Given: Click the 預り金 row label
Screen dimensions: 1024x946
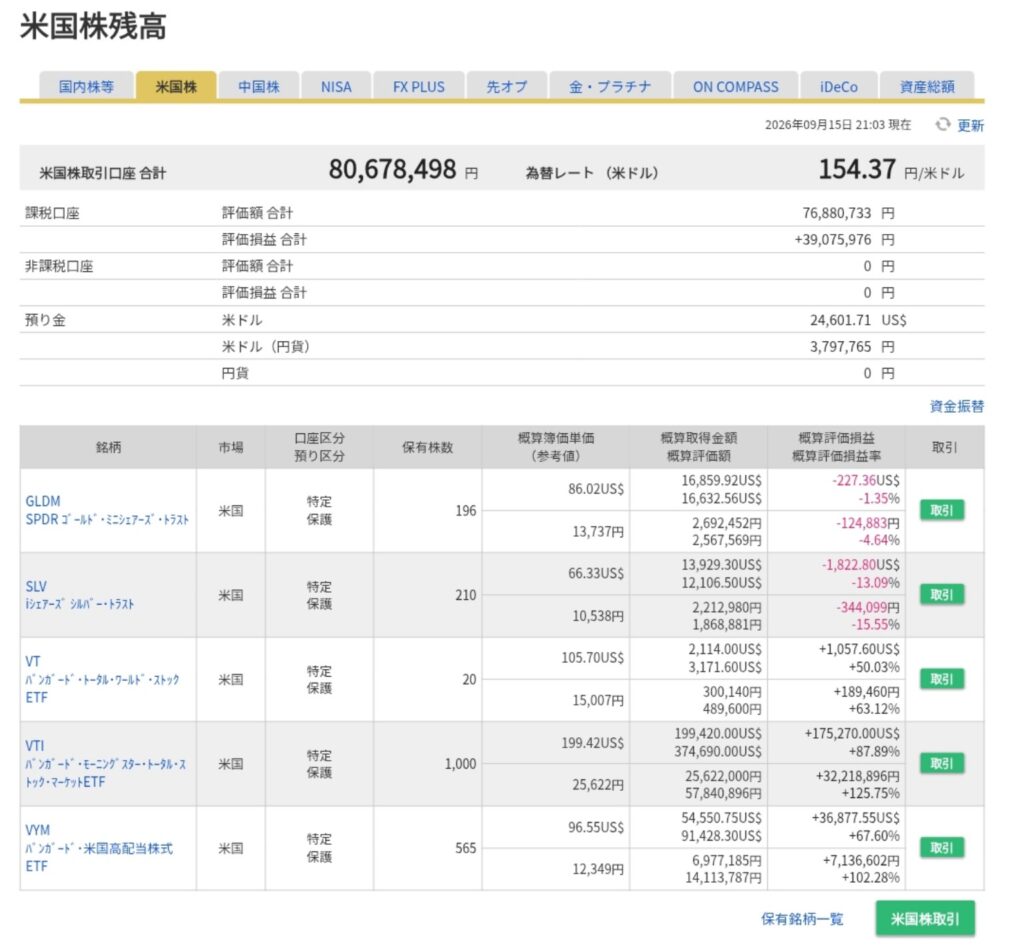Looking at the screenshot, I should pyautogui.click(x=45, y=320).
